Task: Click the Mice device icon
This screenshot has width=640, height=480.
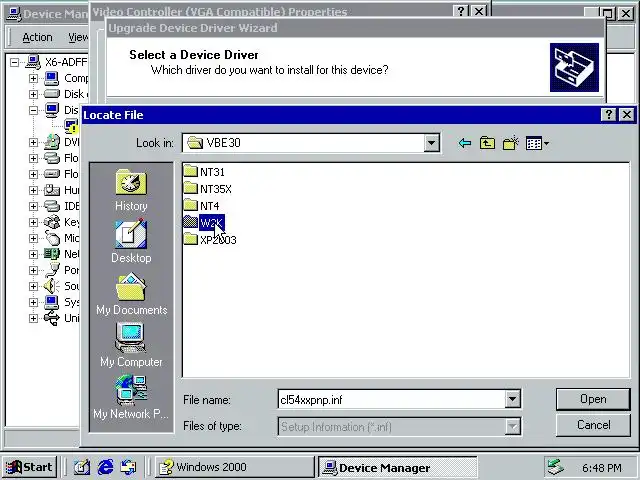Action: tap(52, 238)
